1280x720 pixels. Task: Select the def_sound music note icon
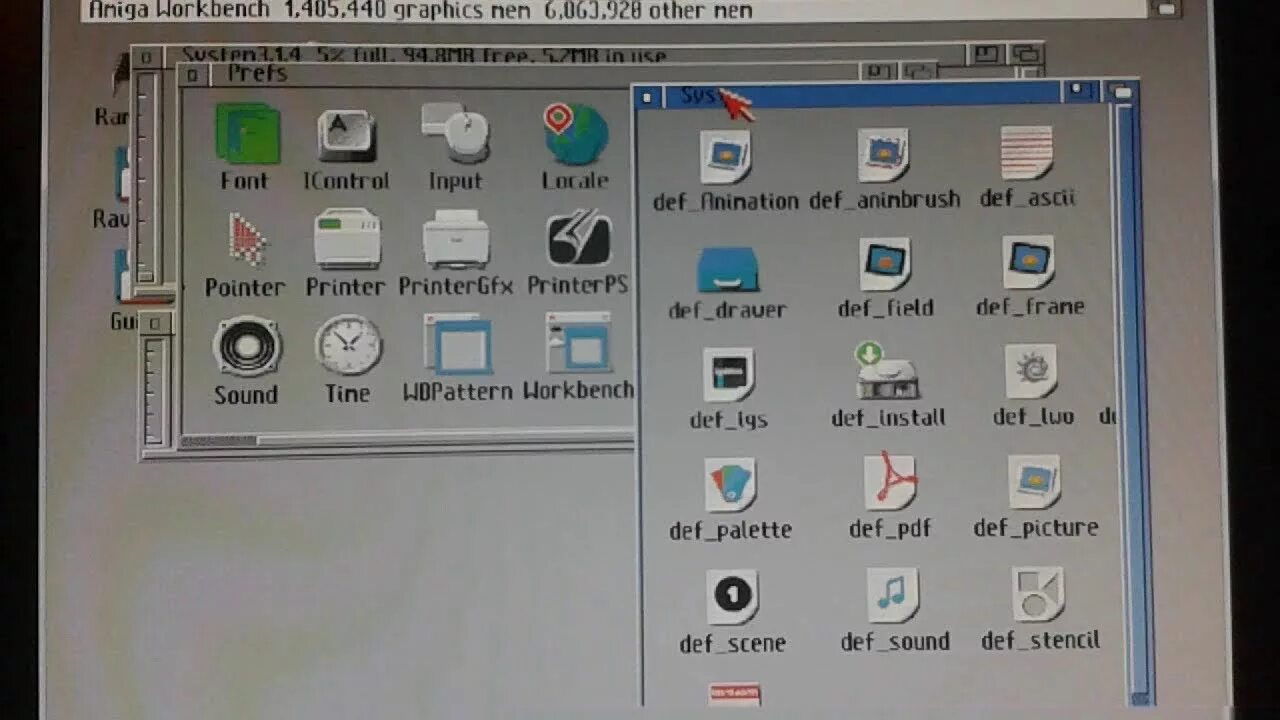point(893,595)
